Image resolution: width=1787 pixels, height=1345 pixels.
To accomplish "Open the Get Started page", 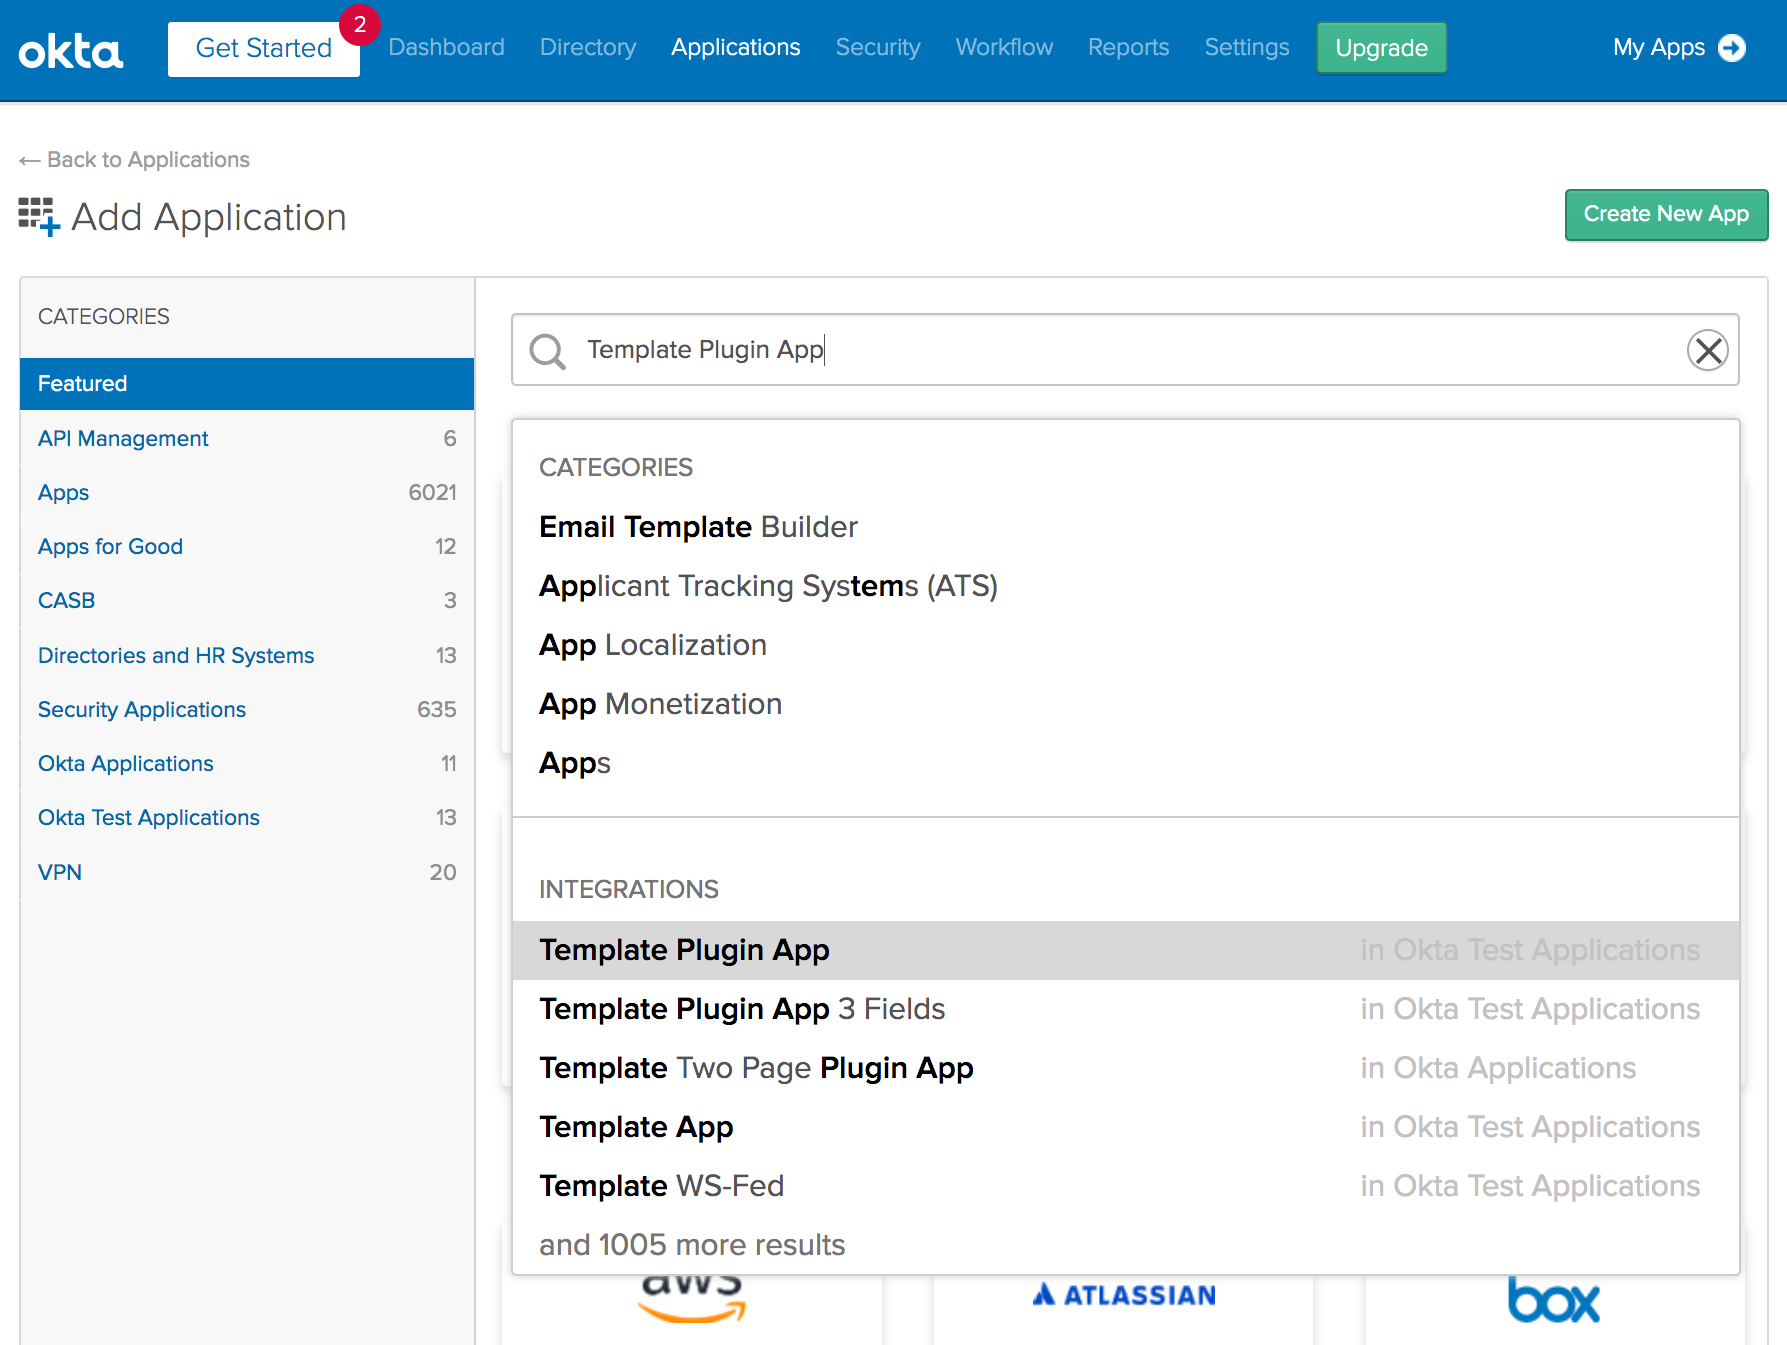I will pyautogui.click(x=264, y=48).
